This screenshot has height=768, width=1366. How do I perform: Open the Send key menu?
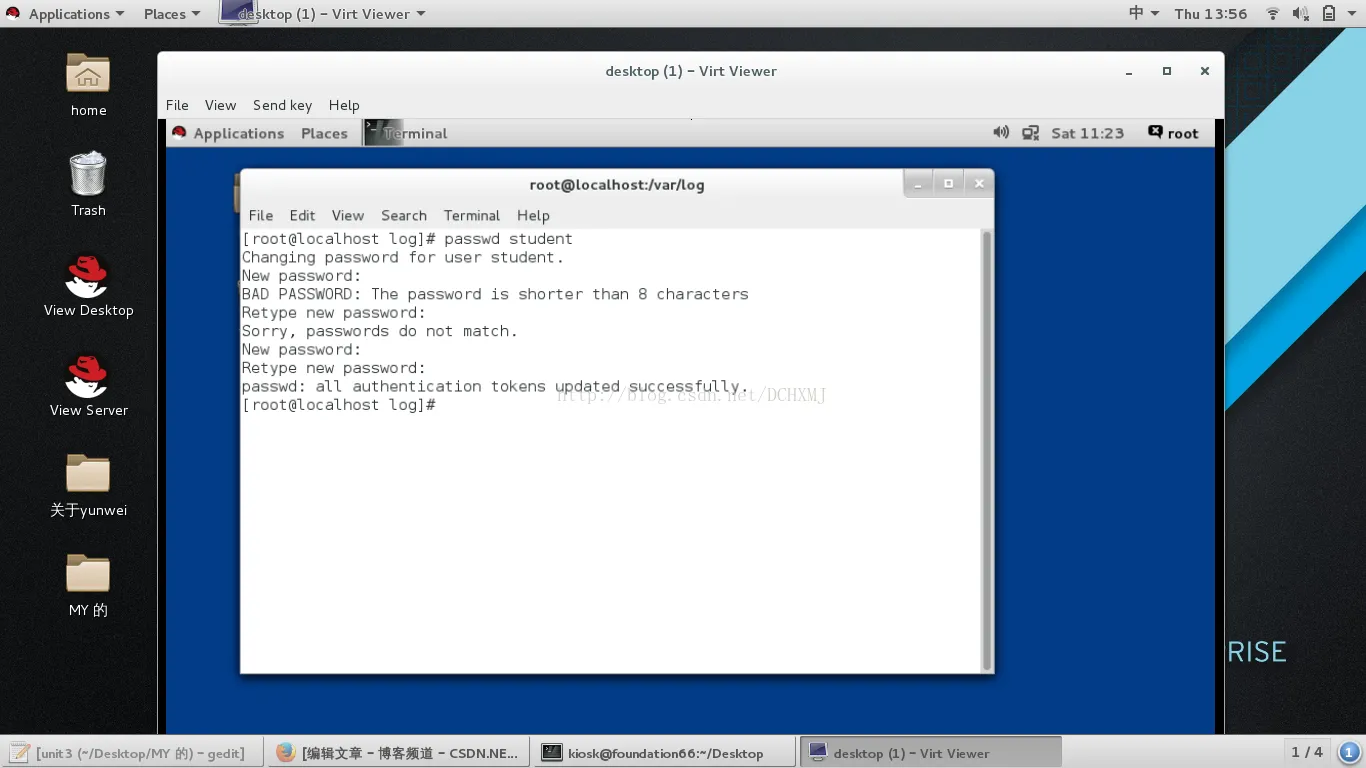point(282,105)
